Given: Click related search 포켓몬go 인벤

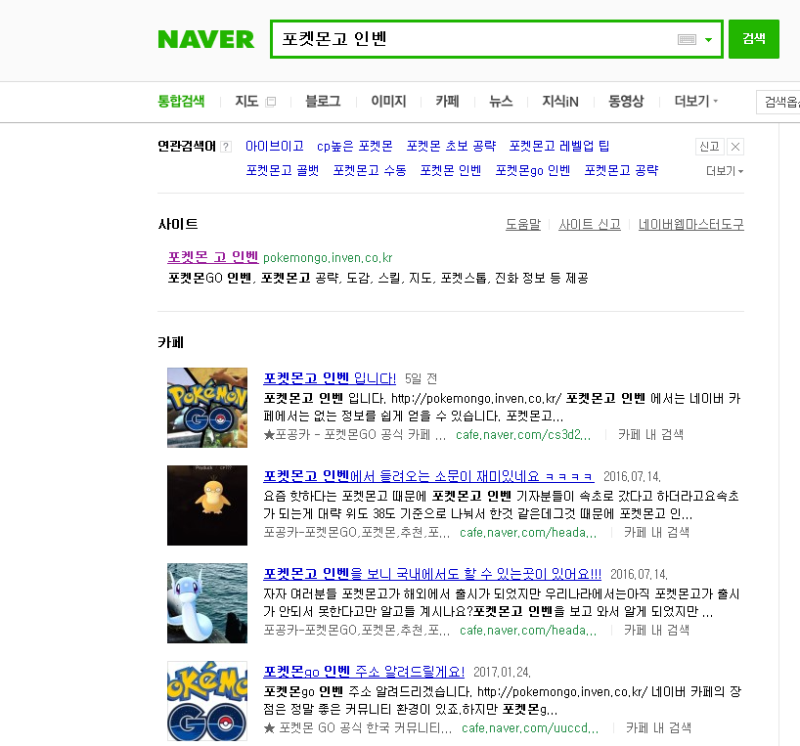Looking at the screenshot, I should (533, 170).
